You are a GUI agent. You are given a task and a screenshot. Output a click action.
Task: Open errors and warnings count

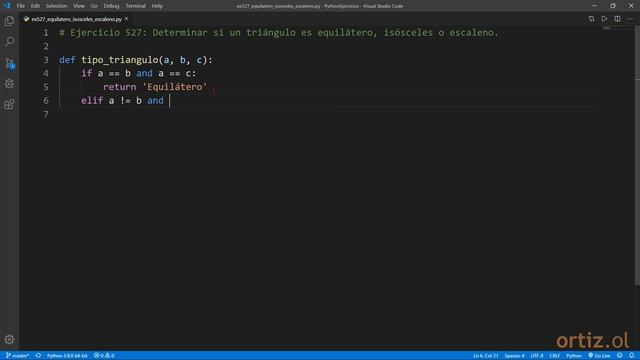pos(104,356)
